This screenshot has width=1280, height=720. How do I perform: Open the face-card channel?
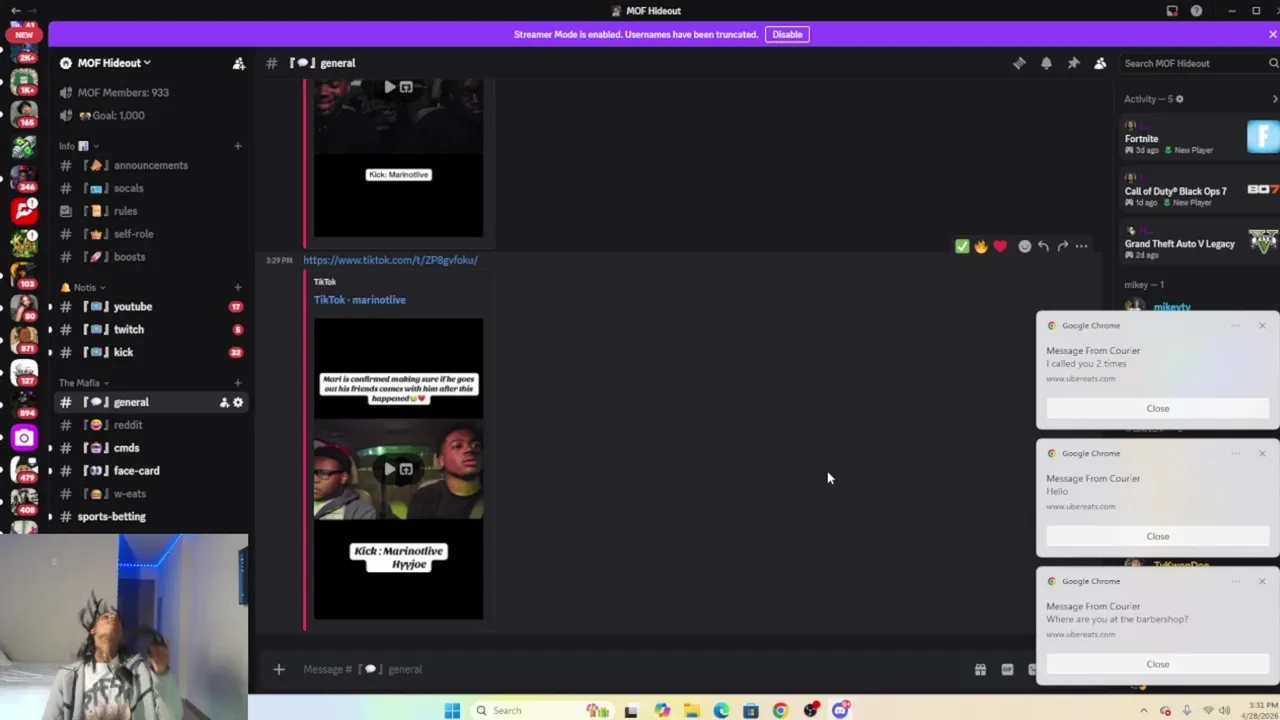click(150, 471)
